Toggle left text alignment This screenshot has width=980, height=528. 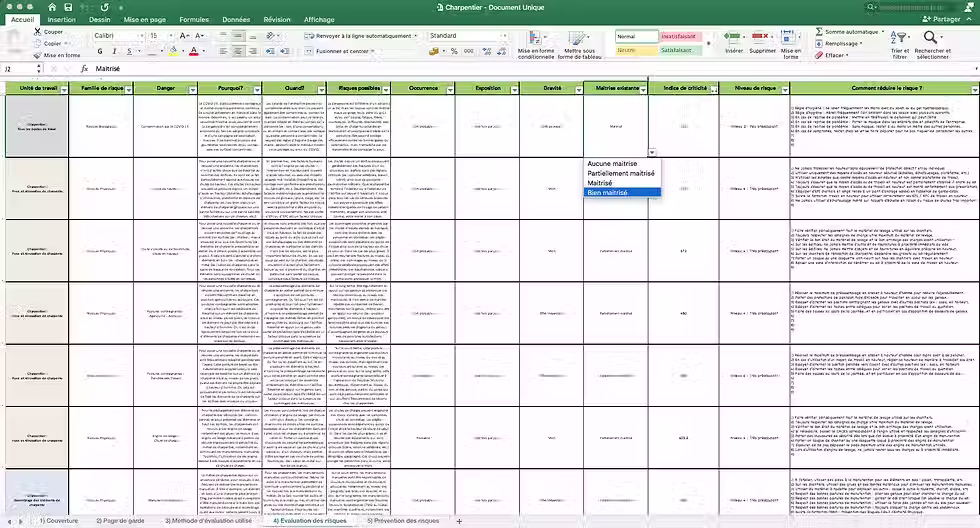(x=223, y=51)
